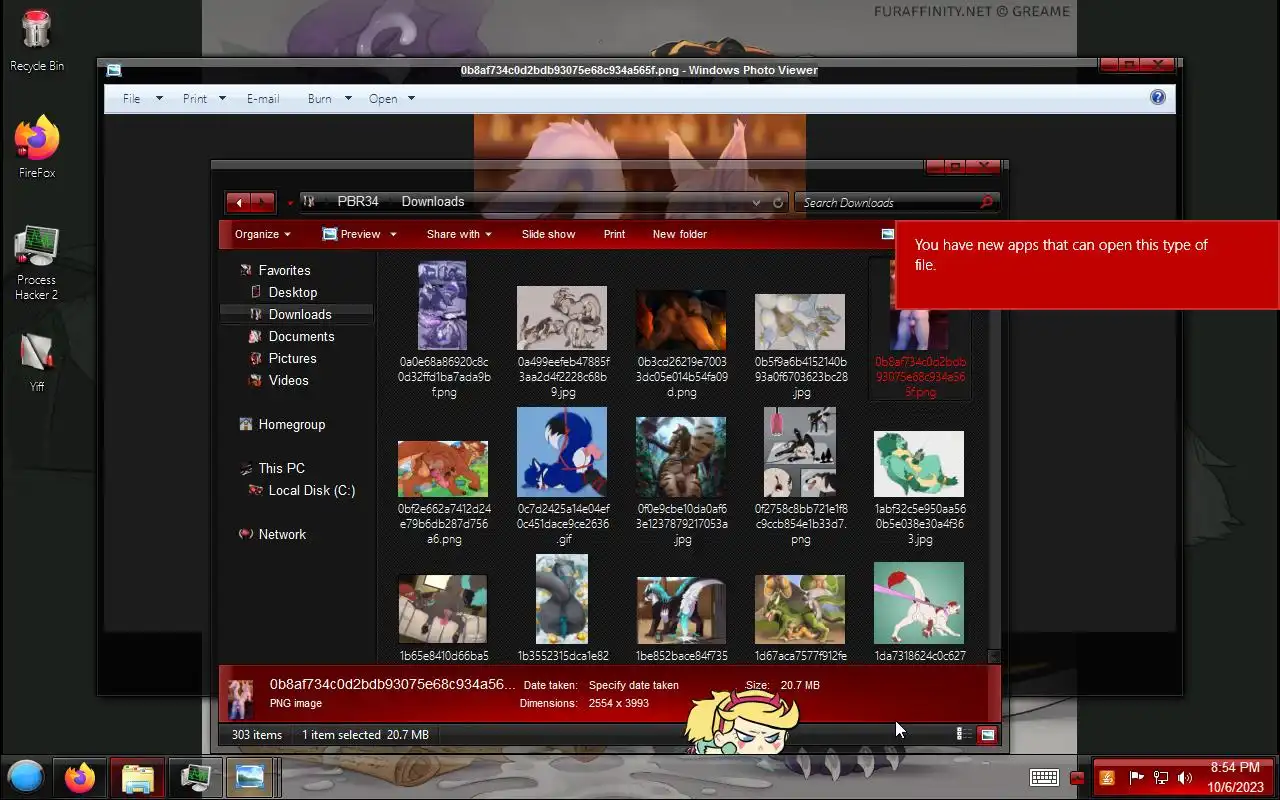
Task: Select Desktop under Favorites
Action: [293, 292]
